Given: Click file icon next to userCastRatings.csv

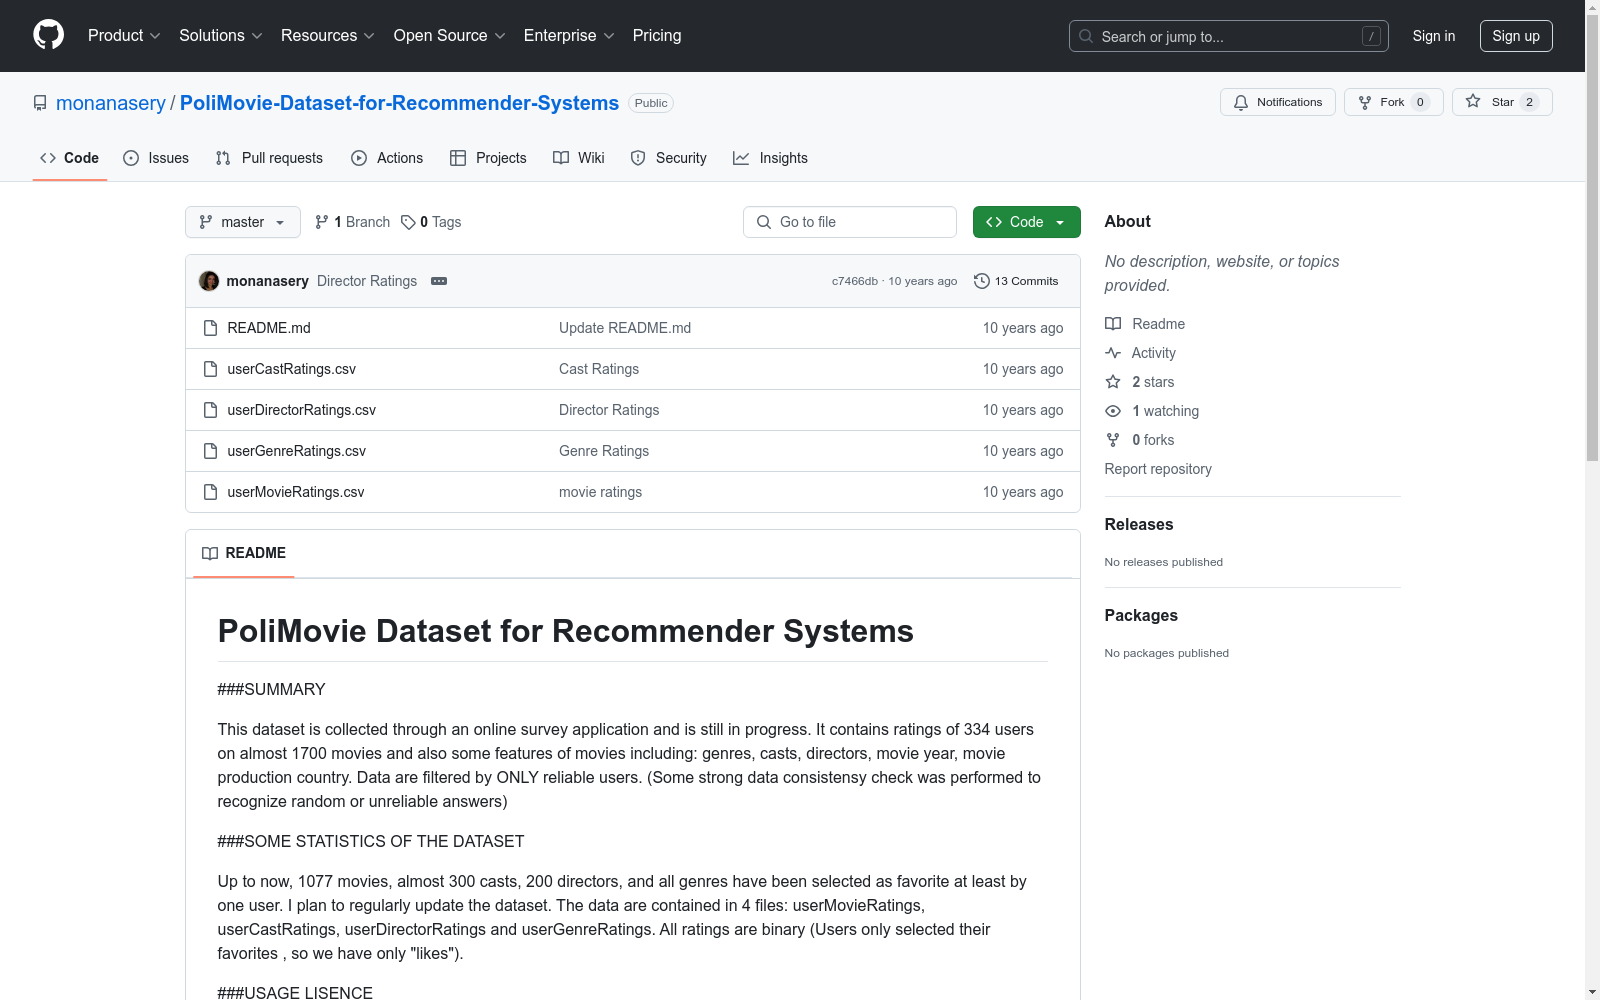Looking at the screenshot, I should click(210, 369).
